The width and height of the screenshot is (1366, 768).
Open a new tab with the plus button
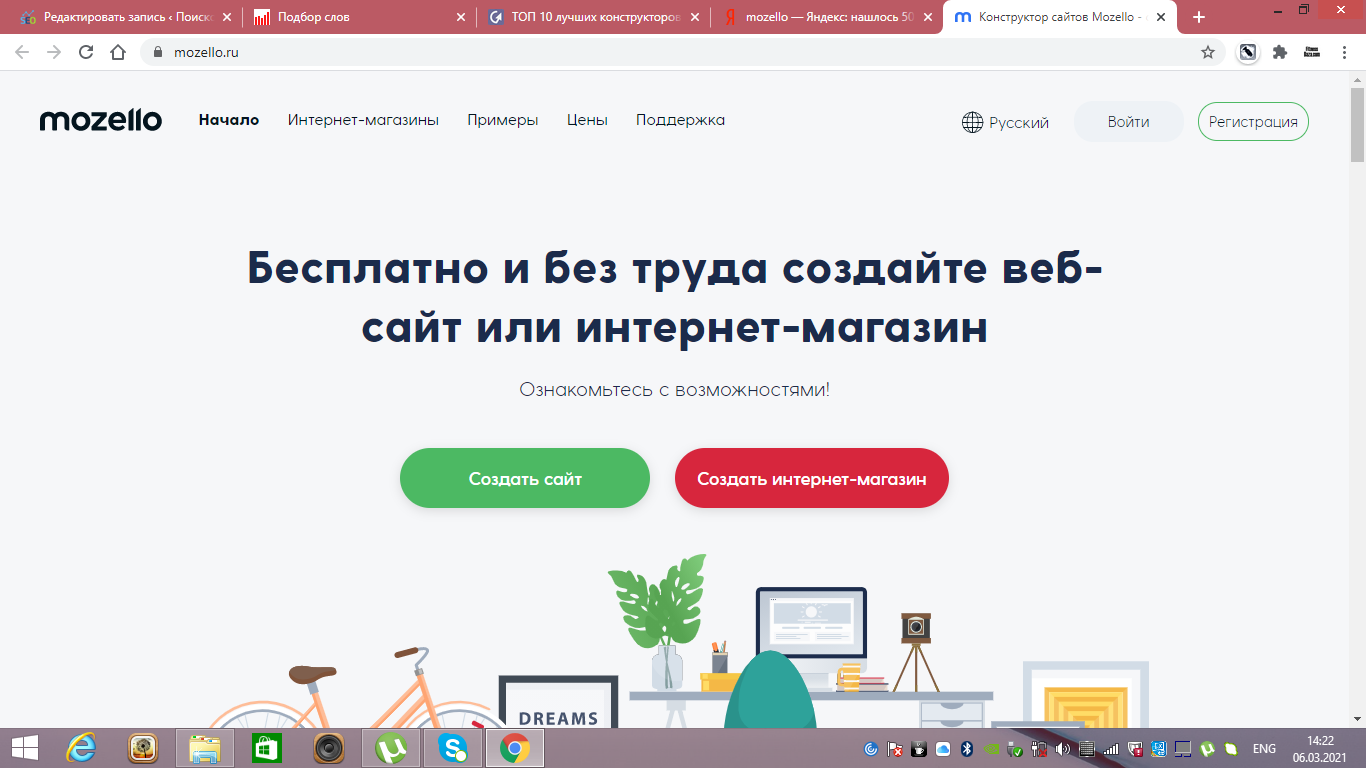(x=1199, y=17)
